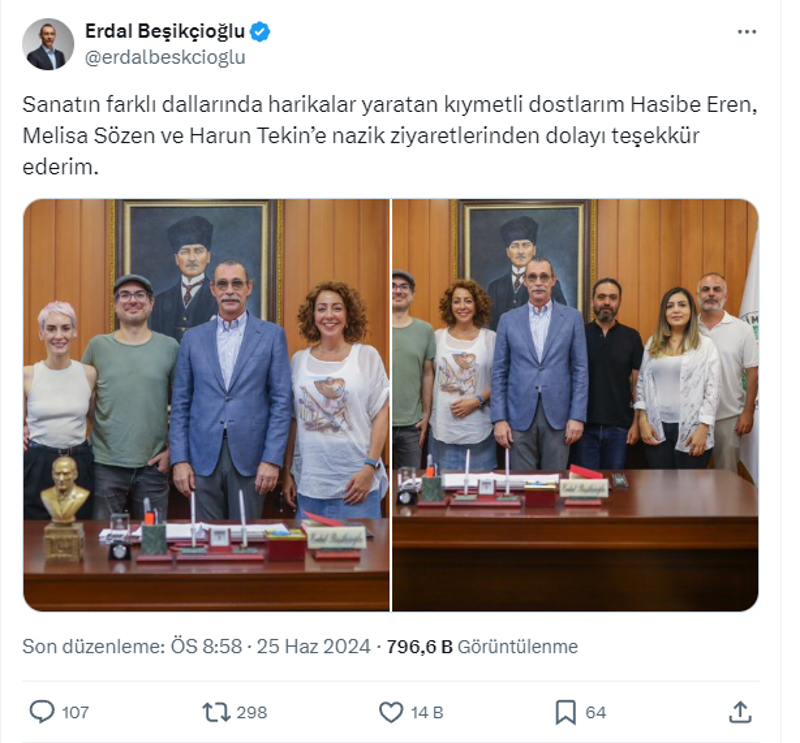Viewport: 800px width, 743px height.
Task: Like the tweet with the heart icon
Action: point(391,712)
